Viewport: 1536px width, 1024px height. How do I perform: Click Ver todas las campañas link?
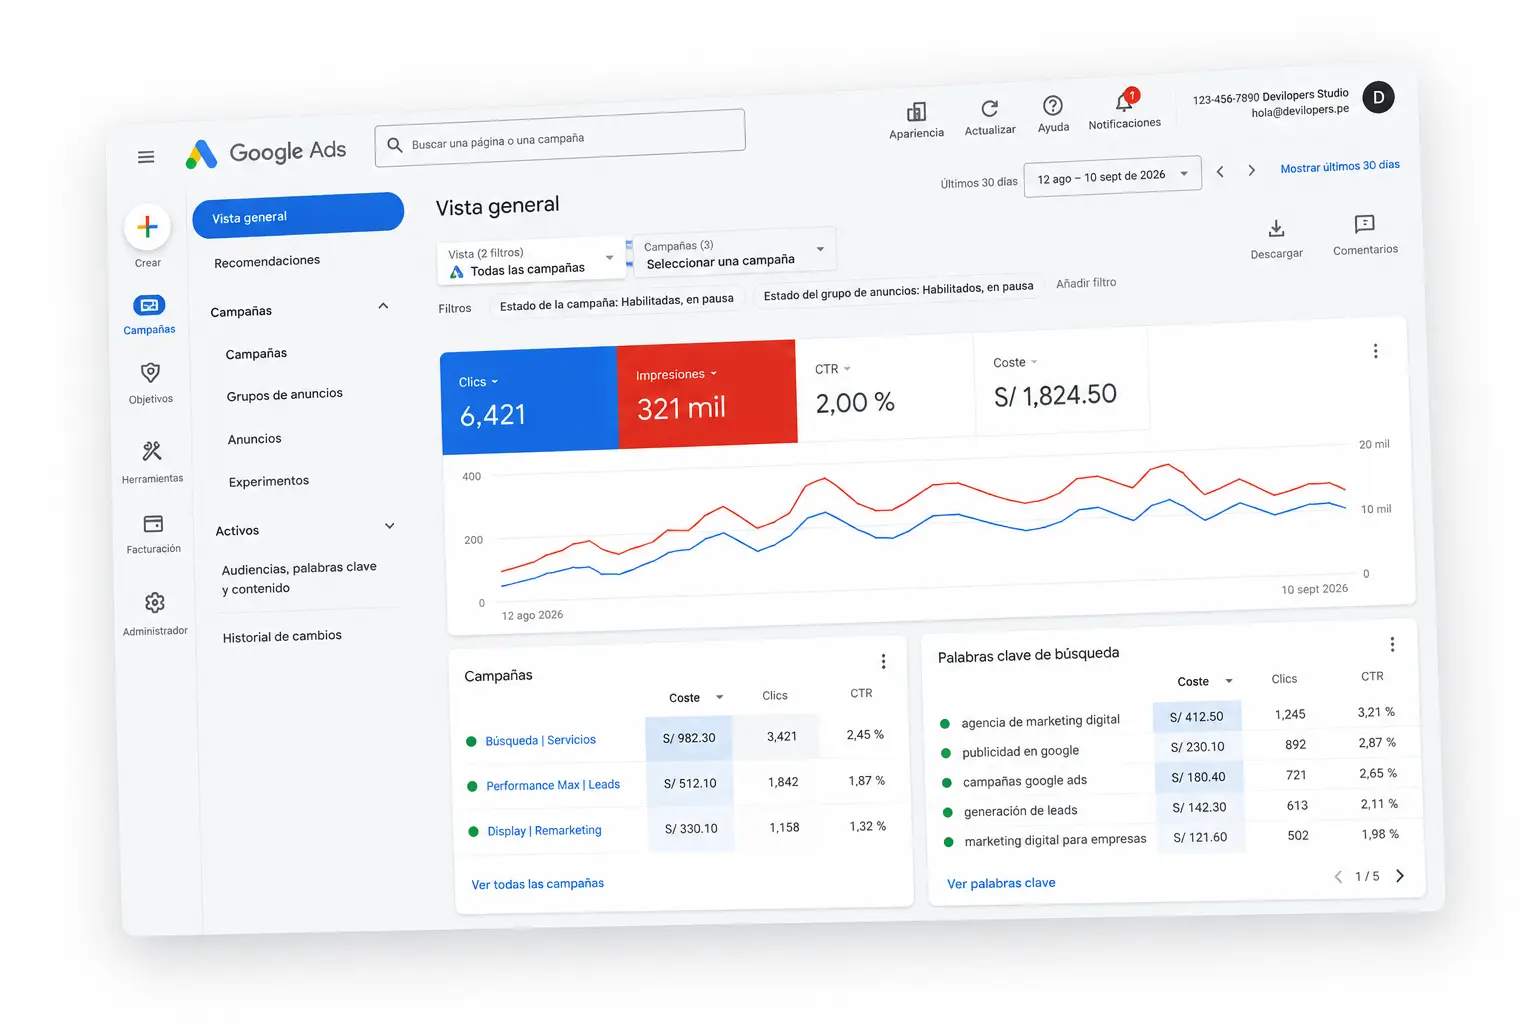tap(538, 884)
